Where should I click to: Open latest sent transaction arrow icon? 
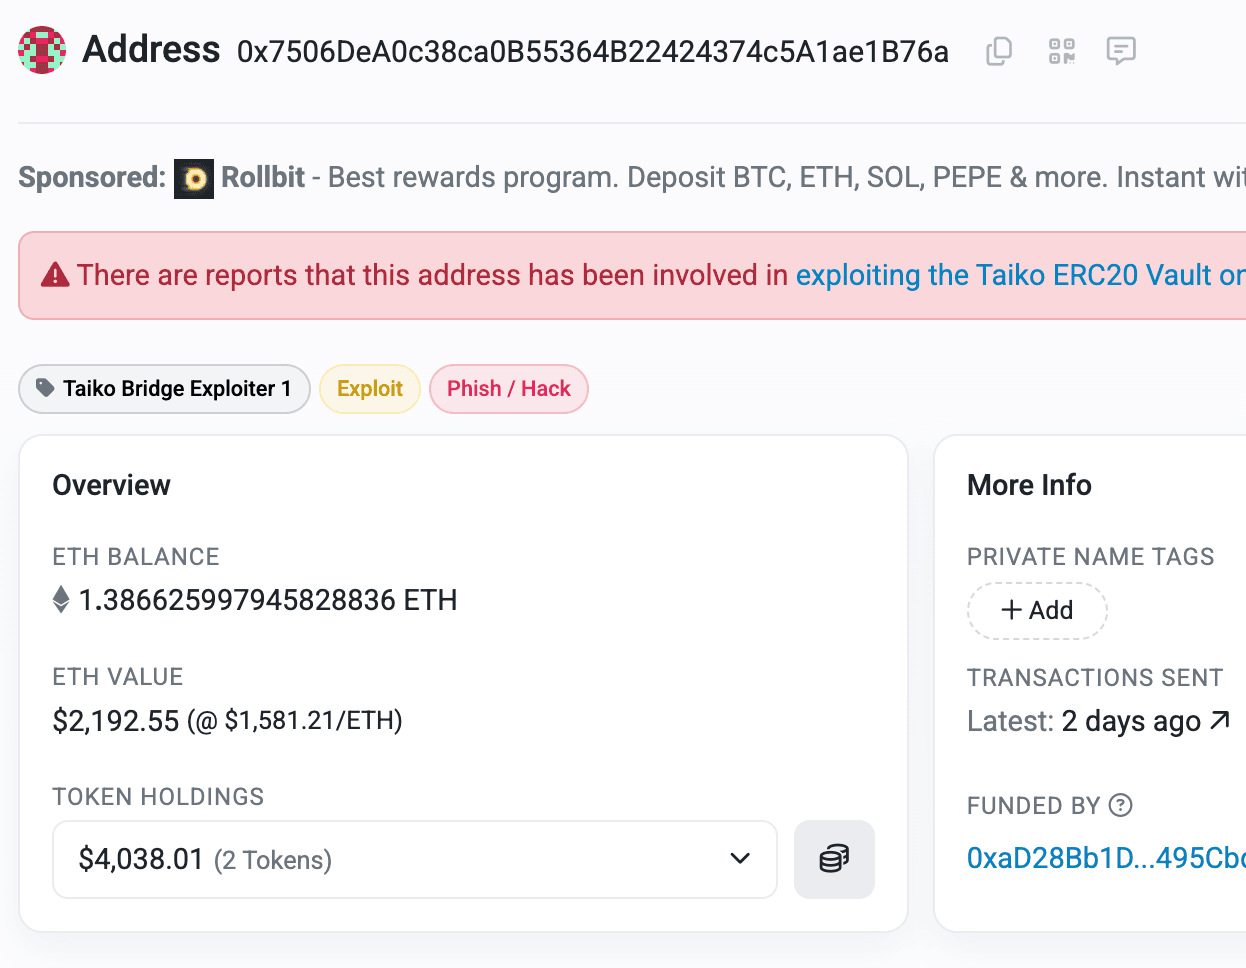click(1220, 720)
